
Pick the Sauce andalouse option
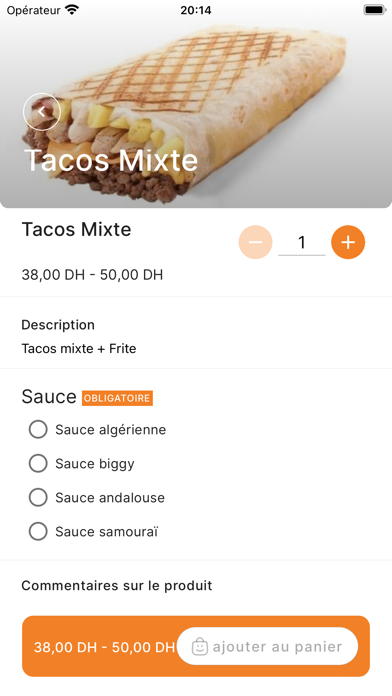coord(97,498)
